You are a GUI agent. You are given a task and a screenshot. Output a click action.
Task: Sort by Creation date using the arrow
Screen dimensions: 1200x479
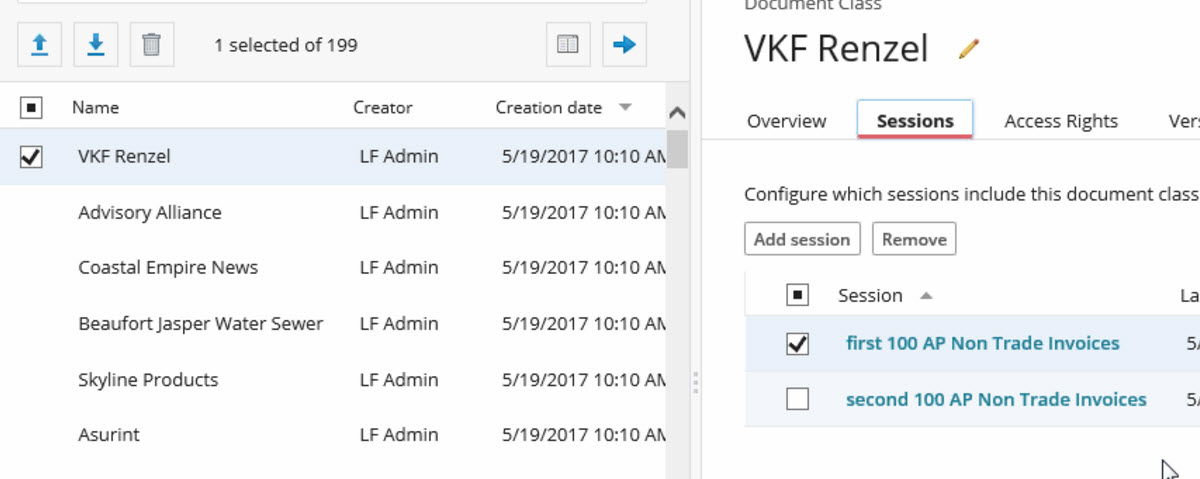coord(625,107)
